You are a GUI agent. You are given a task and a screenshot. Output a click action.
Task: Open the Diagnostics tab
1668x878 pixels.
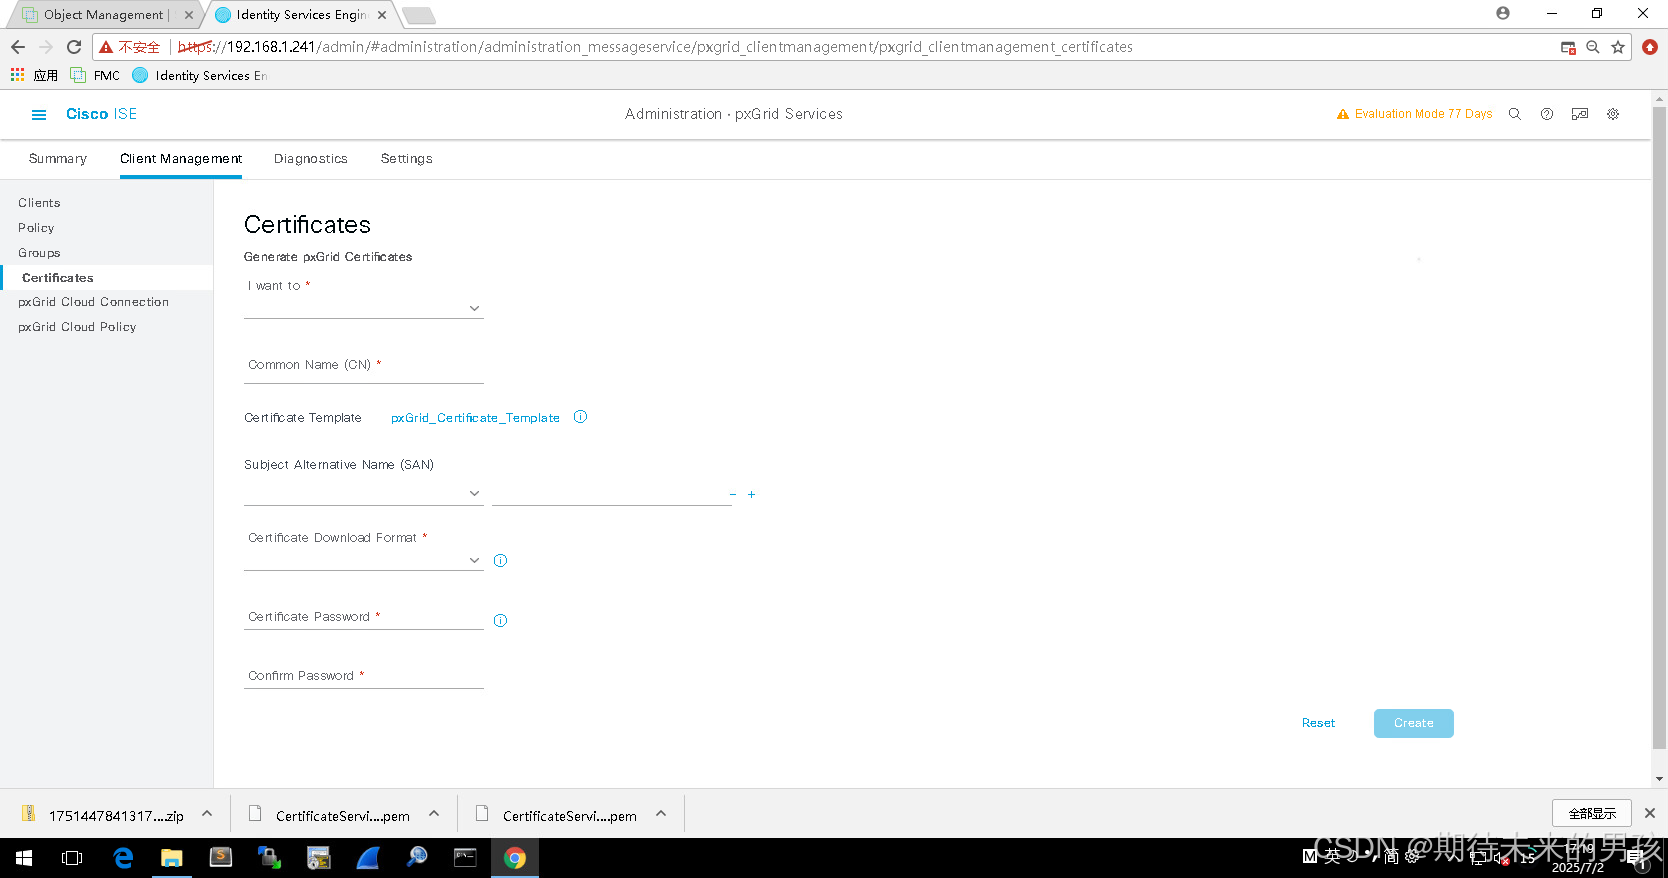[311, 159]
